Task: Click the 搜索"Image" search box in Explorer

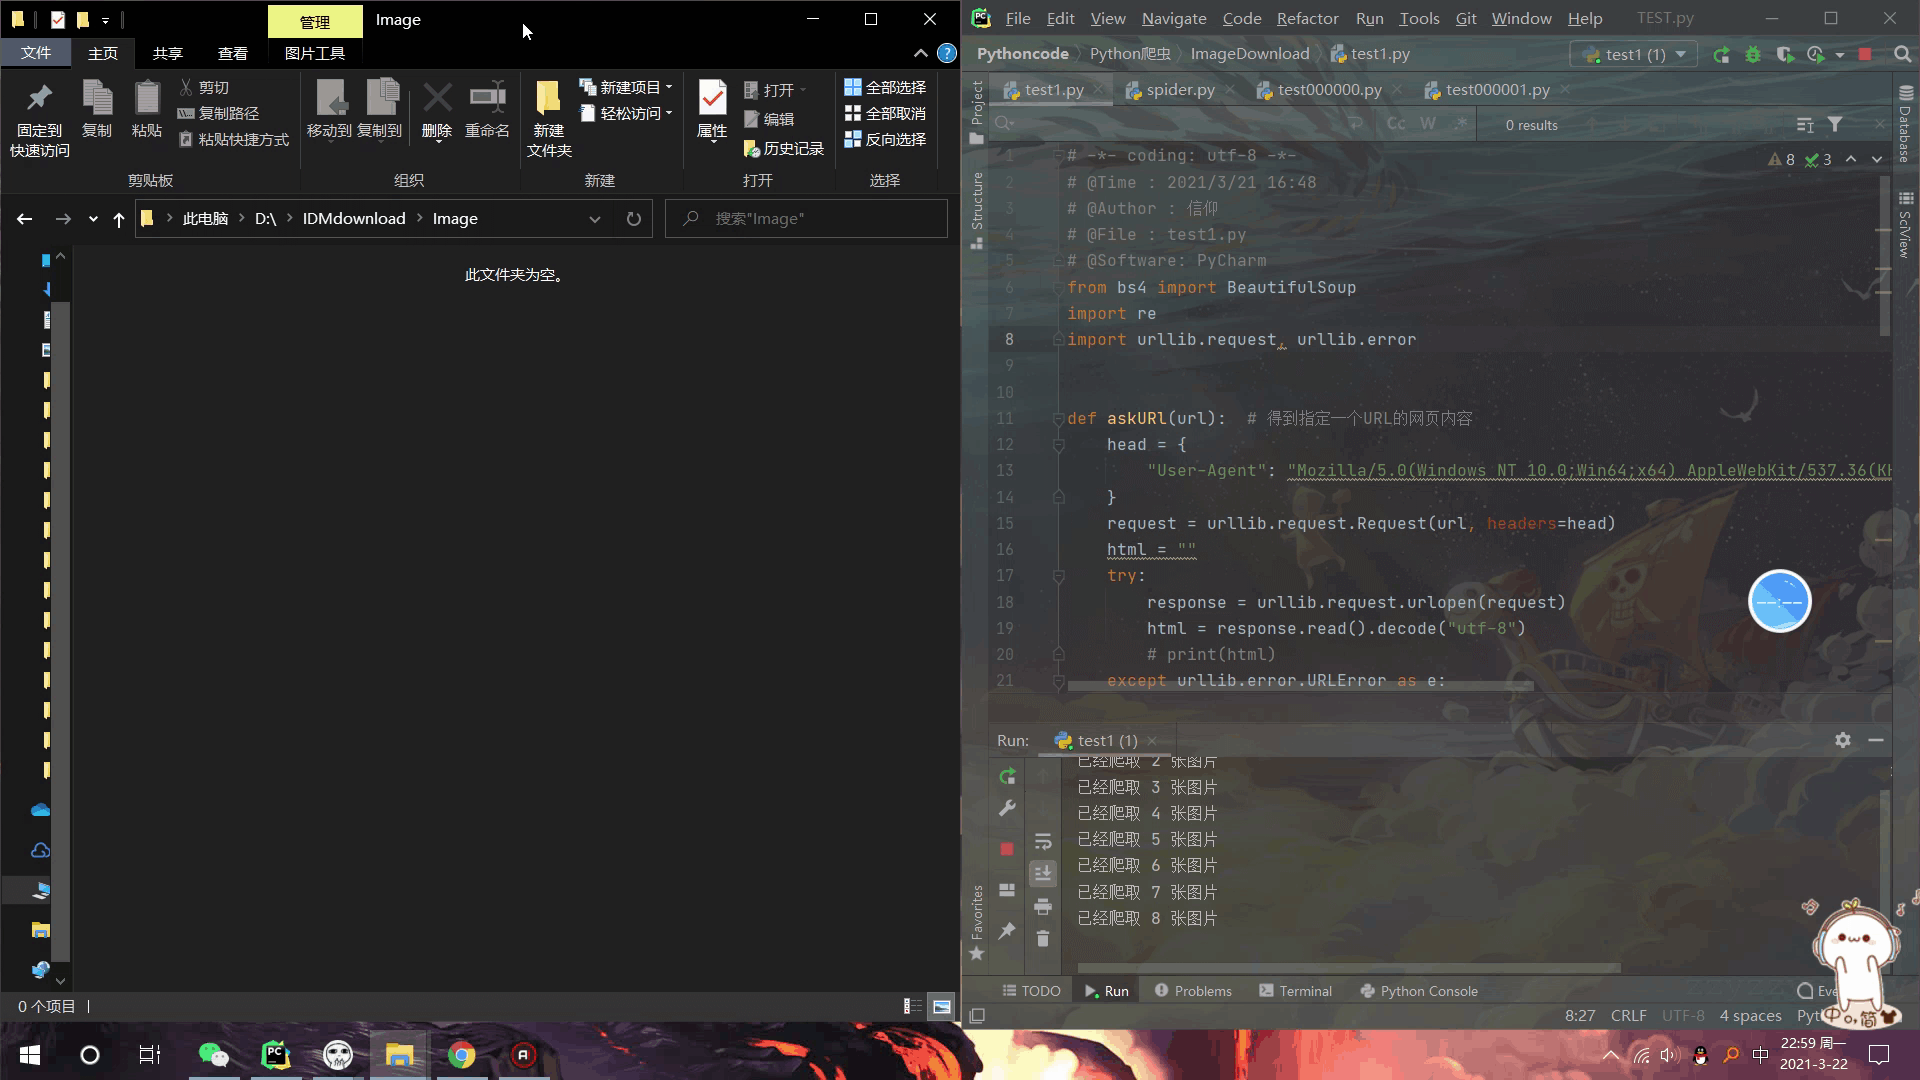Action: tap(806, 219)
